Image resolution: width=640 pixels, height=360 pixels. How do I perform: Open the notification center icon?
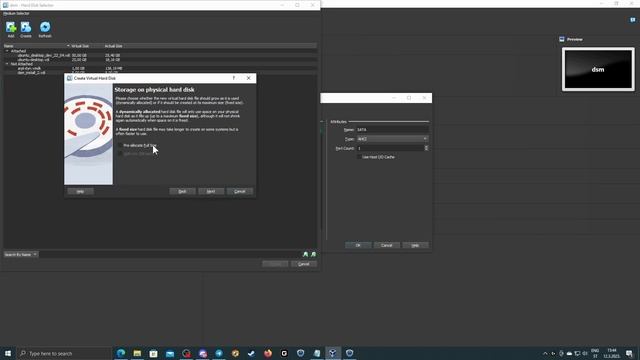coord(629,353)
